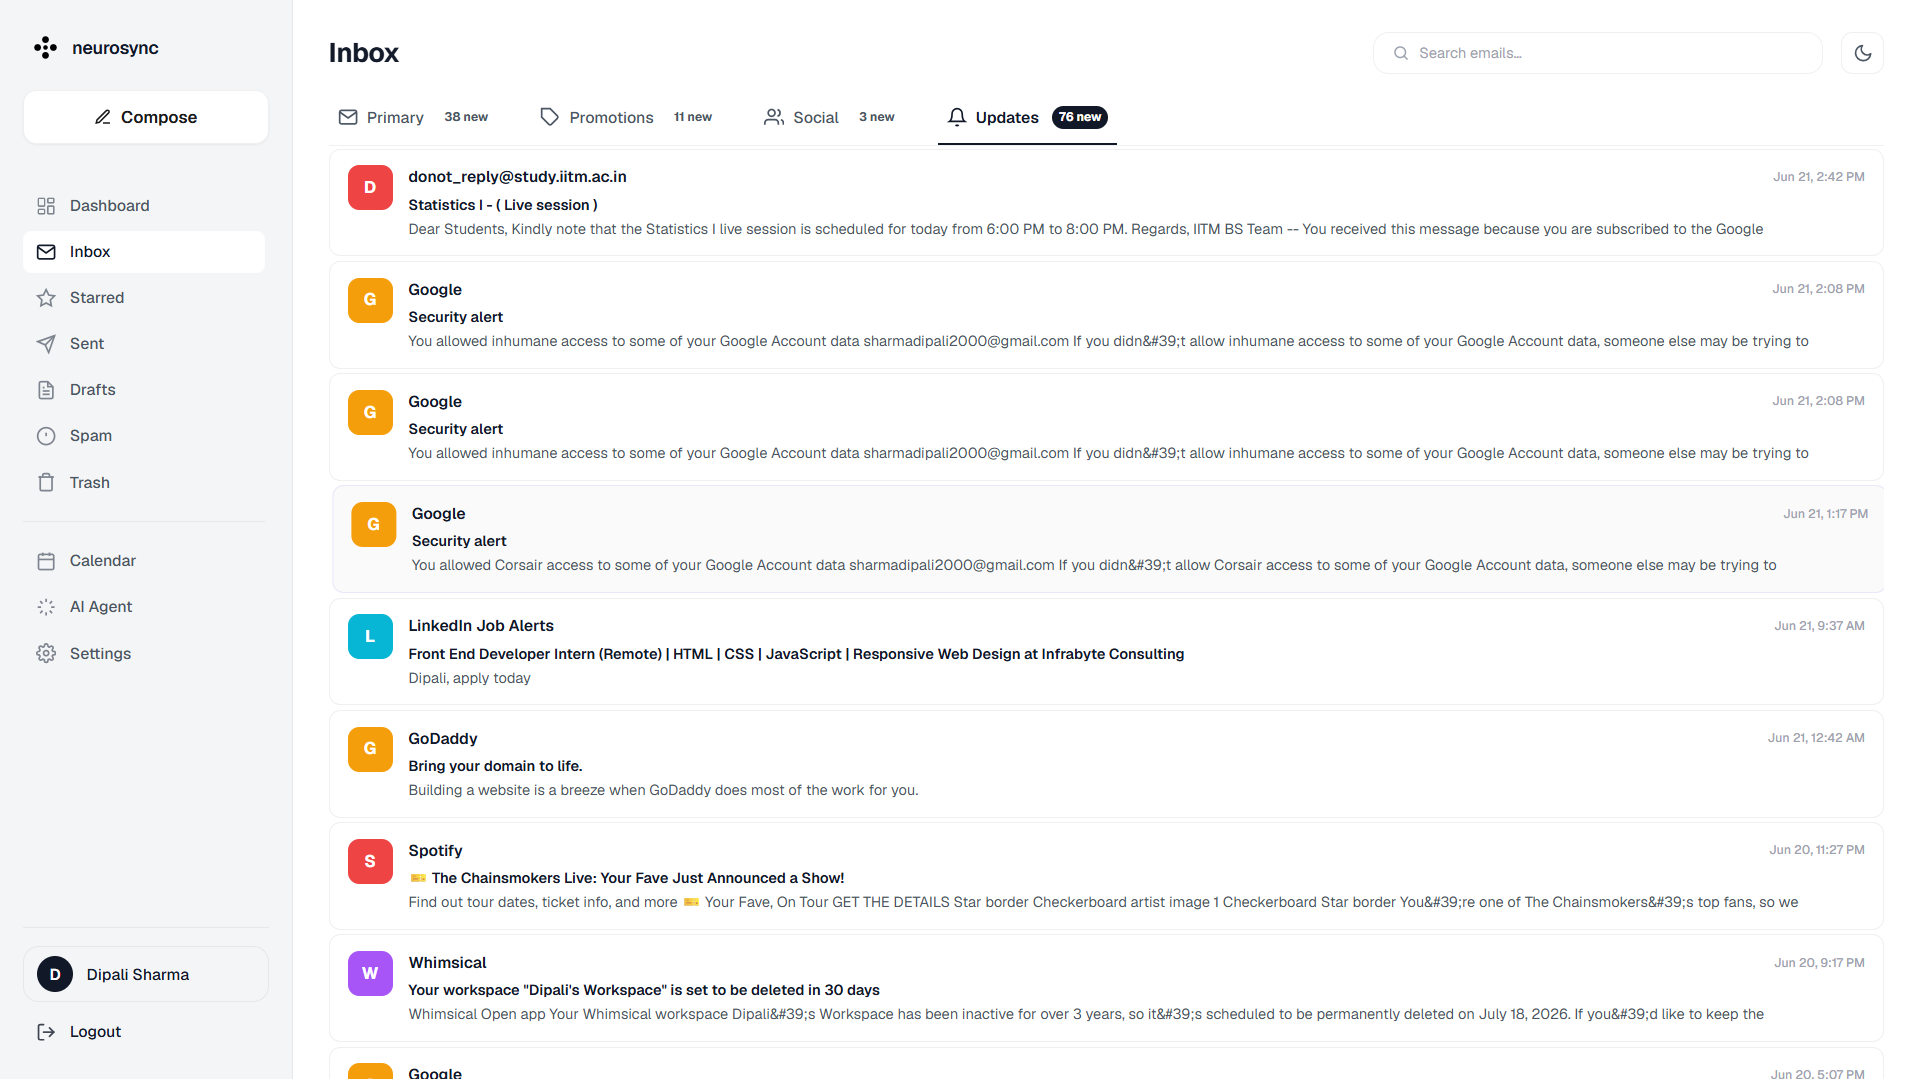This screenshot has height=1079, width=1919.
Task: Click the Logout button
Action: 144,1032
